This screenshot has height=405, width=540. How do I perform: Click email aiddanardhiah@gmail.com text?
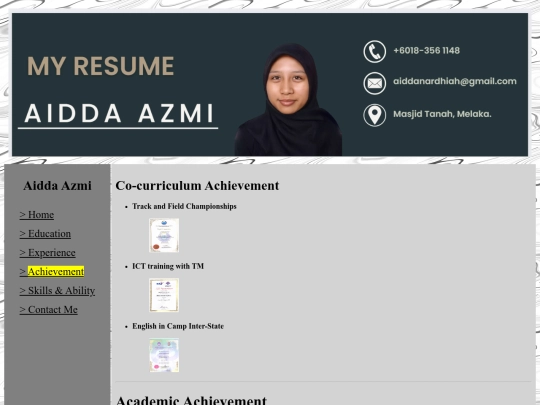[x=455, y=81]
